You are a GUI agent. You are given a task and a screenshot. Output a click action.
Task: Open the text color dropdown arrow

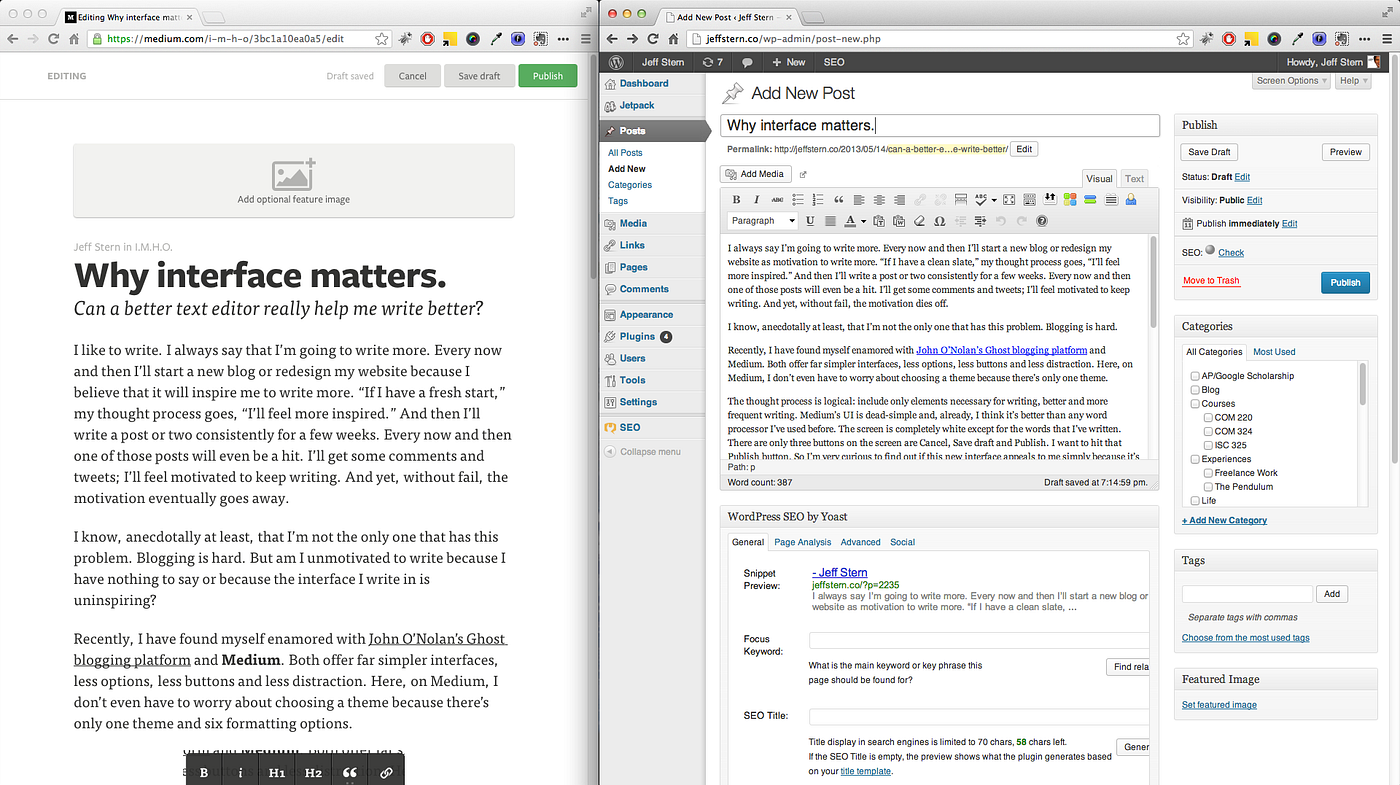click(862, 220)
